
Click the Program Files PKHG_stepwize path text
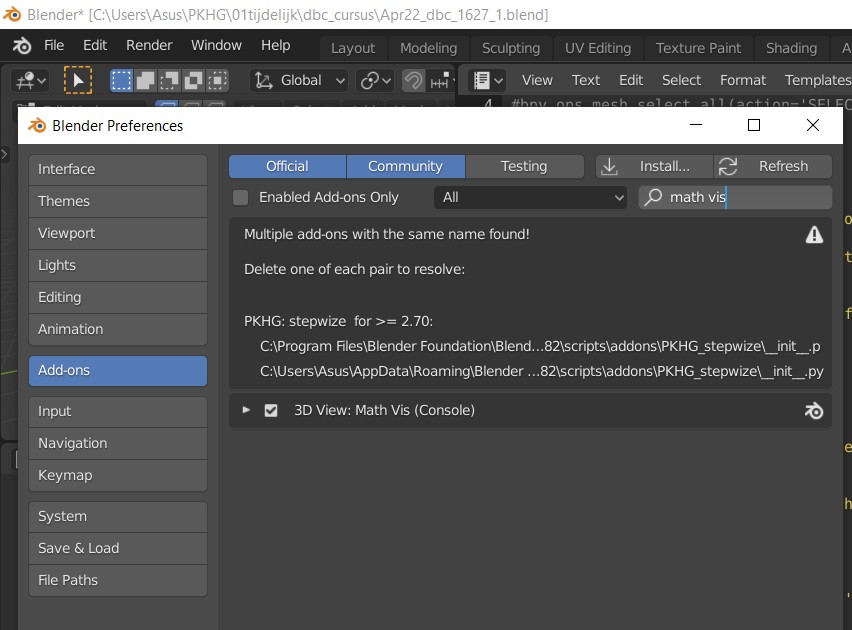(540, 346)
